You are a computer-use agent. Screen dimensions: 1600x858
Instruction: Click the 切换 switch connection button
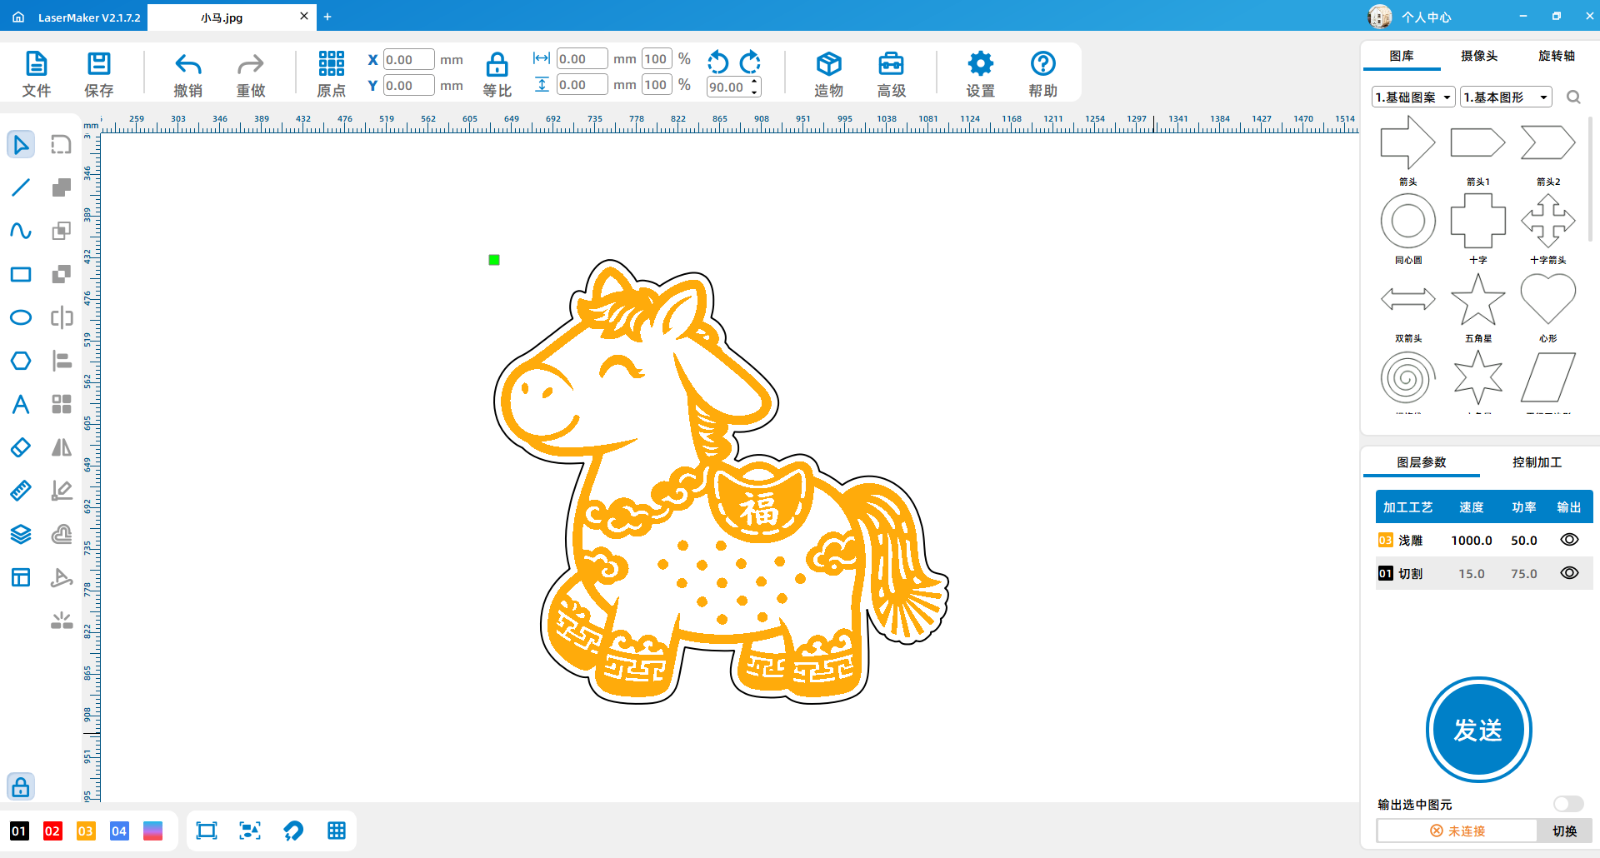pyautogui.click(x=1564, y=831)
